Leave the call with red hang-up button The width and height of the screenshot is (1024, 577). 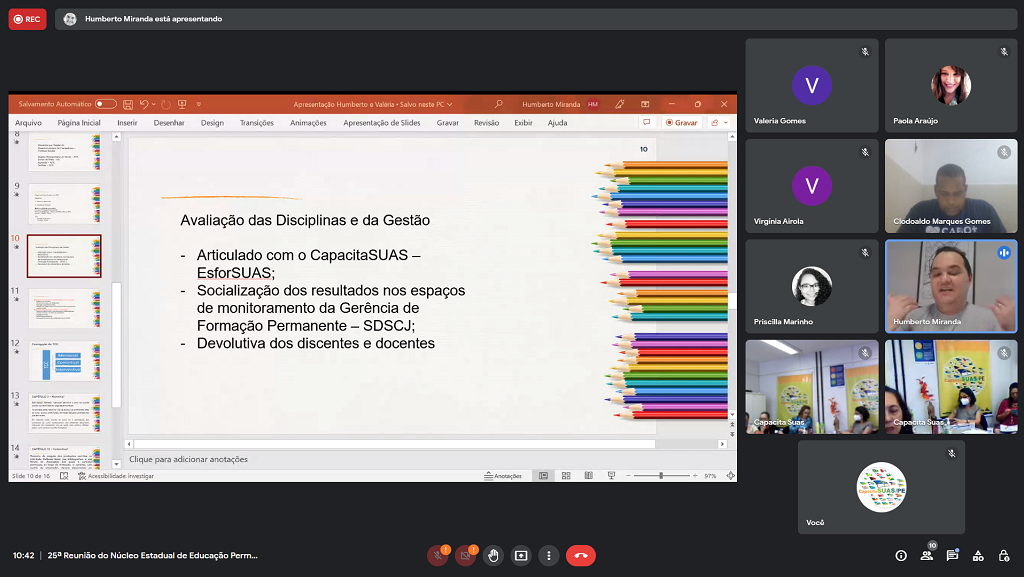580,555
